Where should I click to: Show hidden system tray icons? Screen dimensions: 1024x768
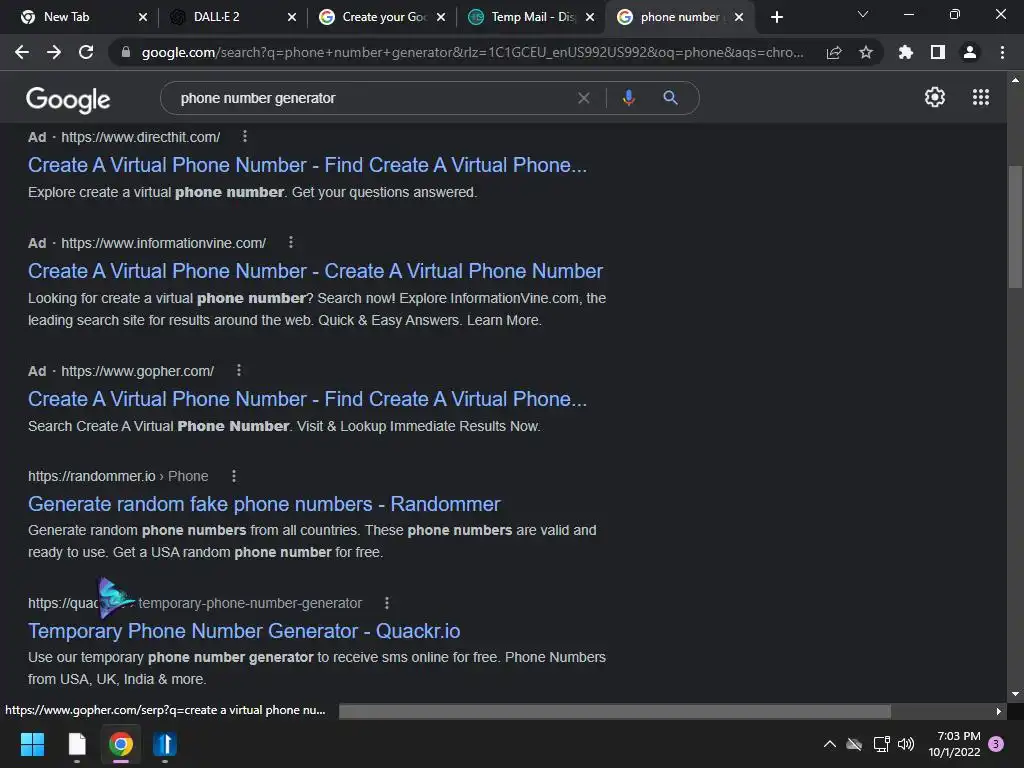(x=829, y=744)
